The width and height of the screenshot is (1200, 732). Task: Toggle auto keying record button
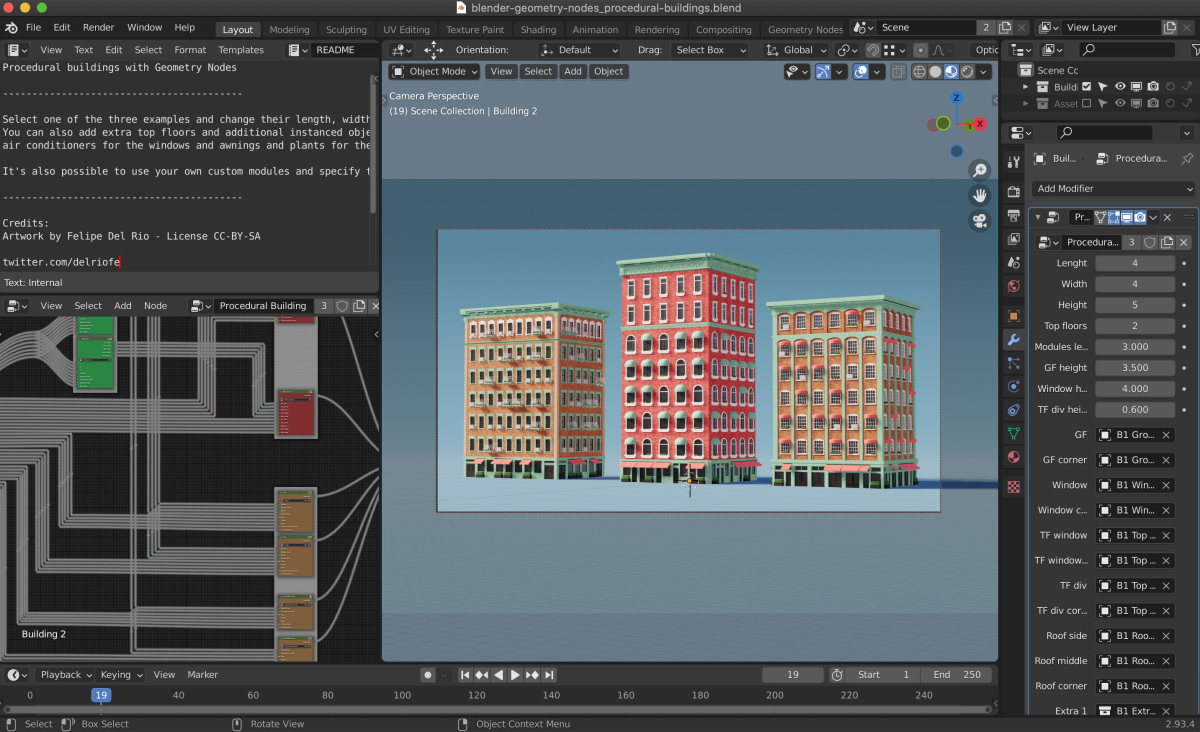click(x=428, y=675)
